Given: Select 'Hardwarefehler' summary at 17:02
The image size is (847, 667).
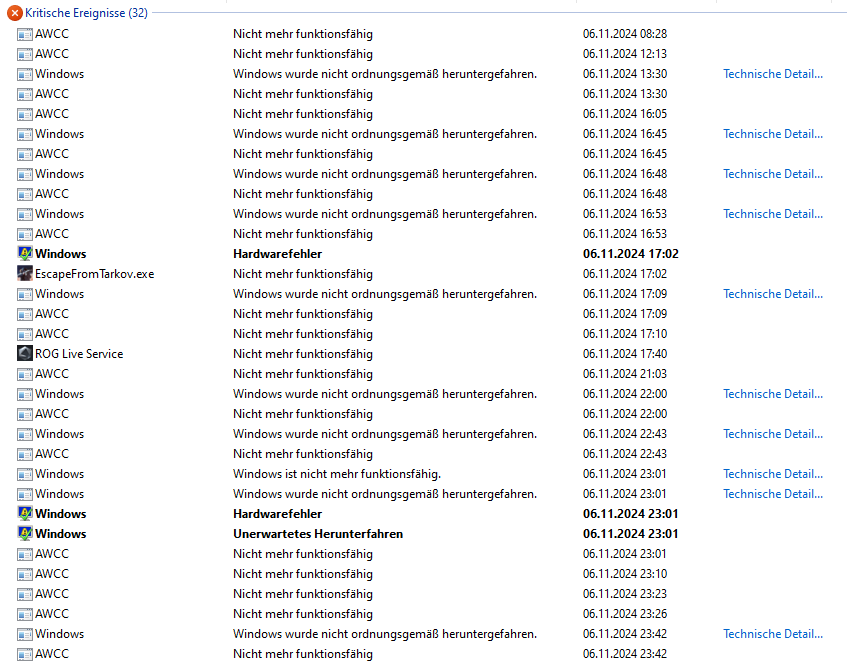Looking at the screenshot, I should click(278, 253).
